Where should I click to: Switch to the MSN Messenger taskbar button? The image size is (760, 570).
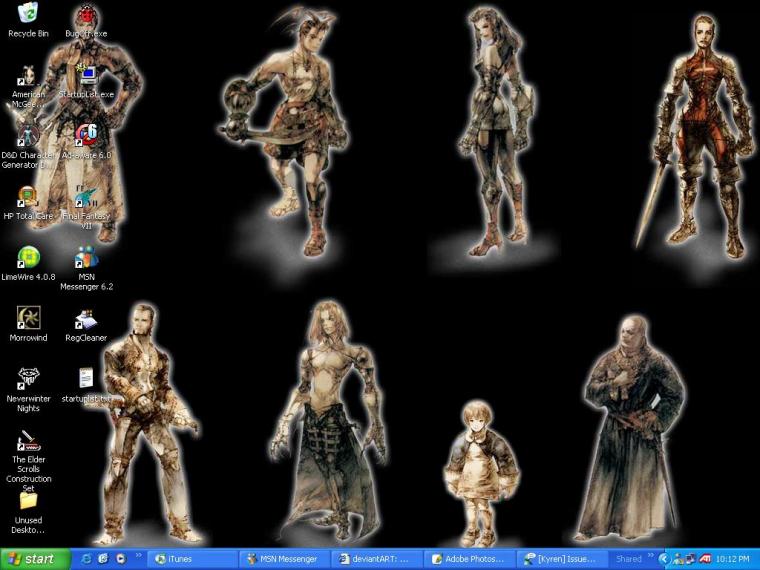tap(285, 559)
